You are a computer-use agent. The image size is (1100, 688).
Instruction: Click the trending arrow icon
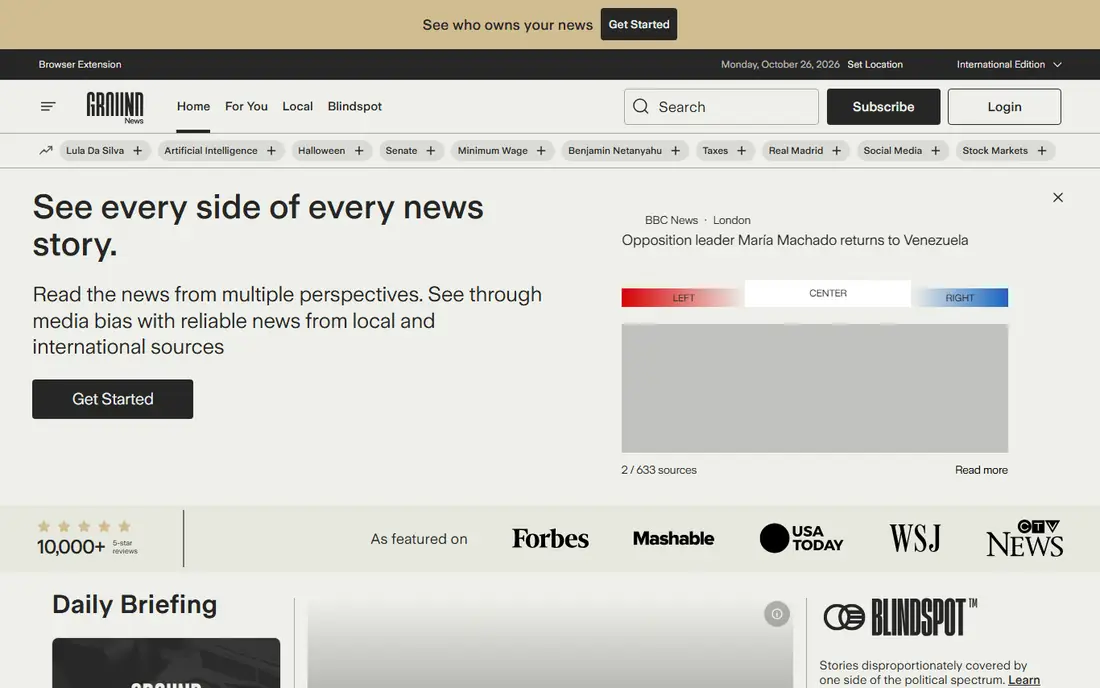pyautogui.click(x=46, y=150)
